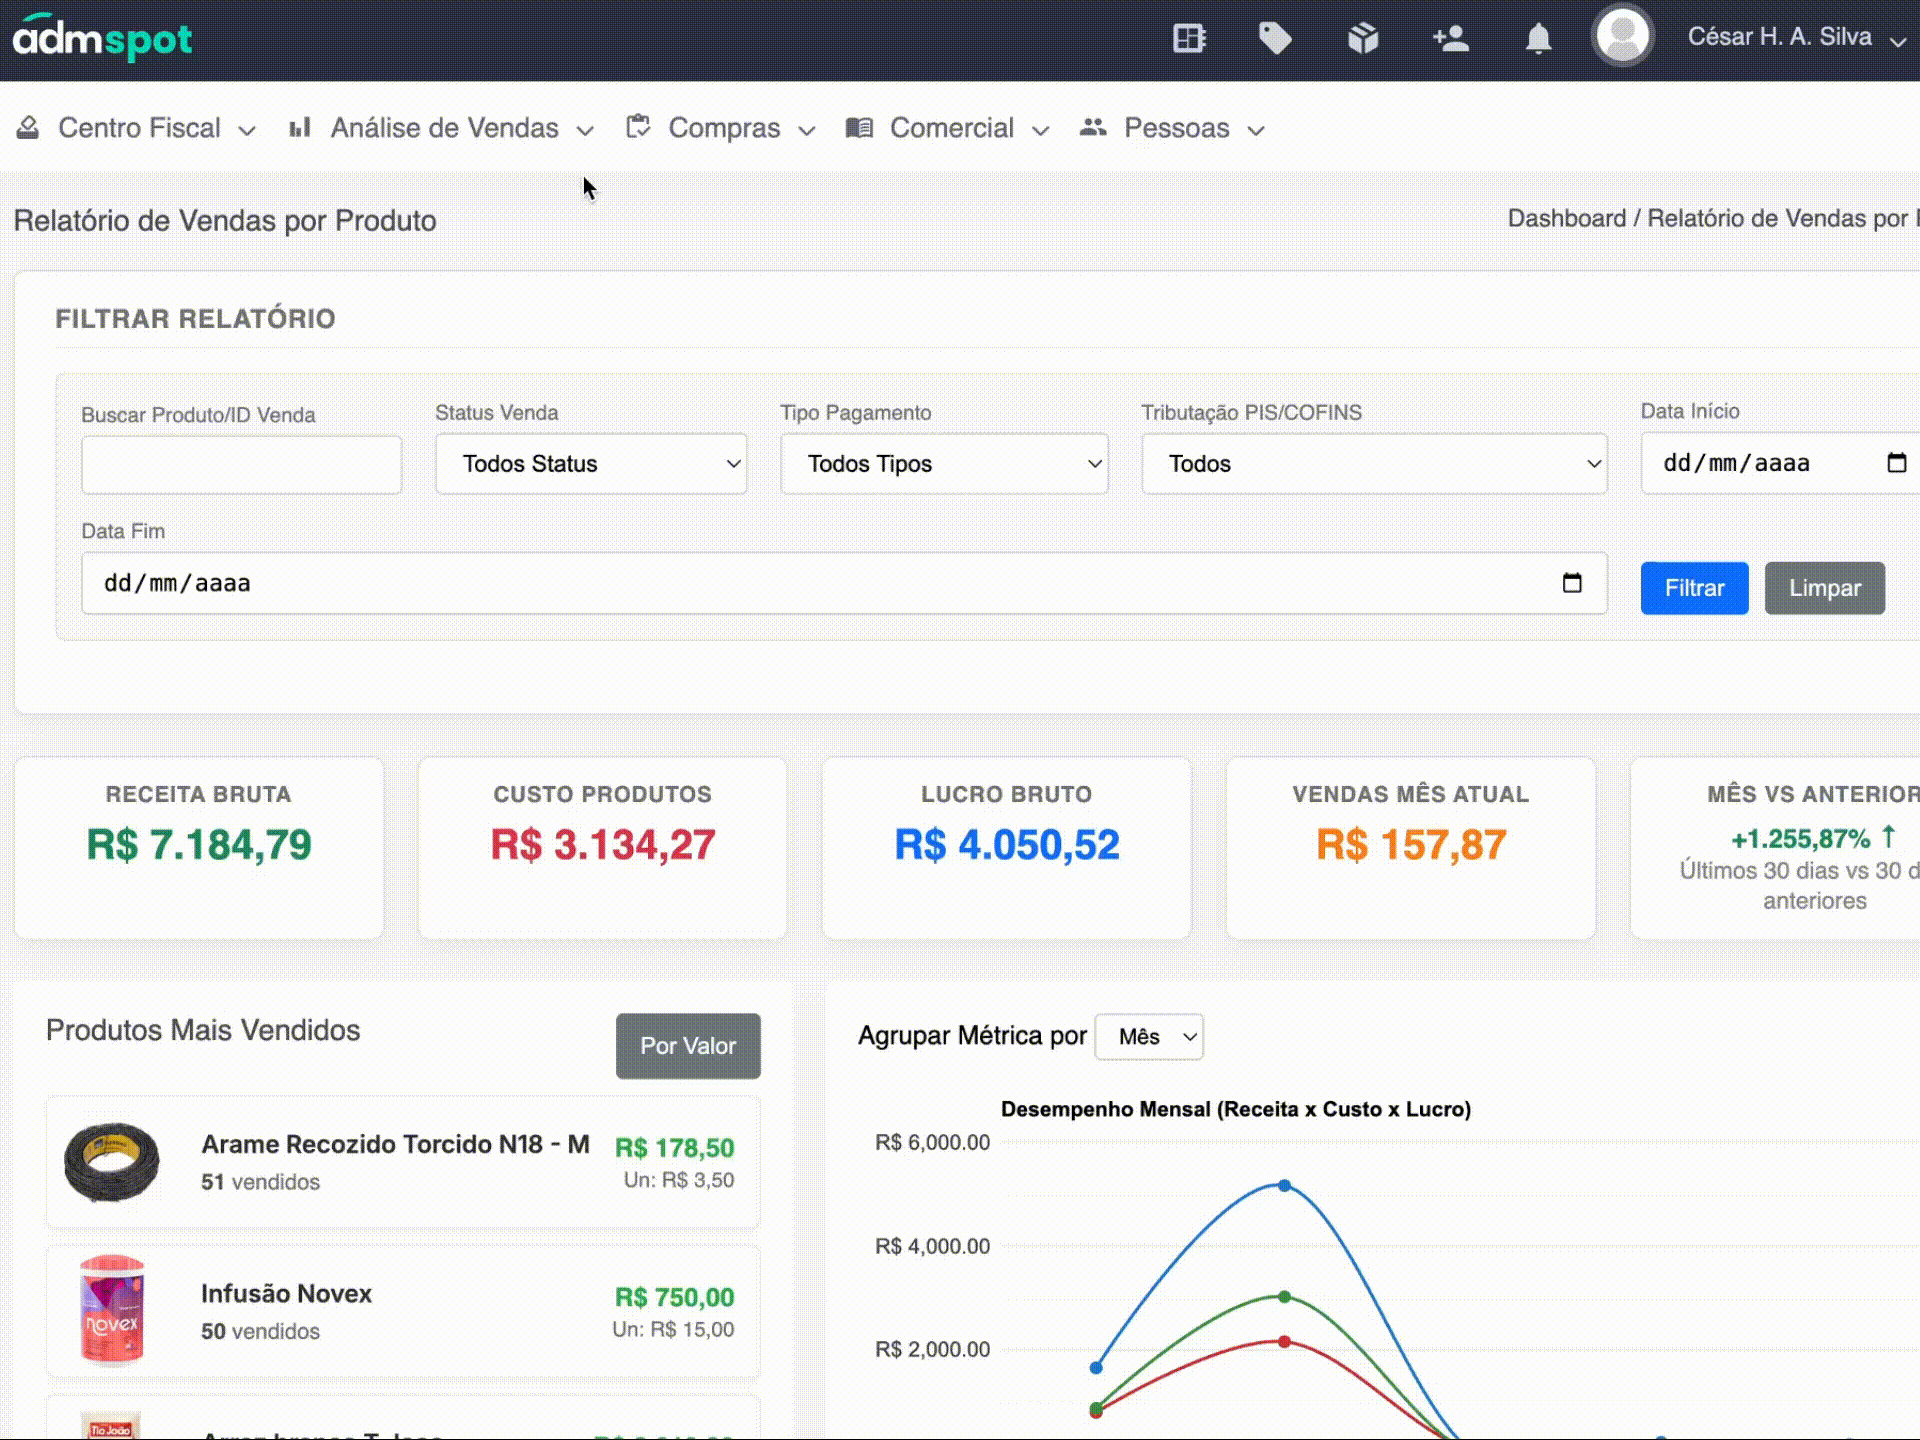The width and height of the screenshot is (1920, 1440).
Task: Toggle the Por Valor sorting button
Action: (x=688, y=1046)
